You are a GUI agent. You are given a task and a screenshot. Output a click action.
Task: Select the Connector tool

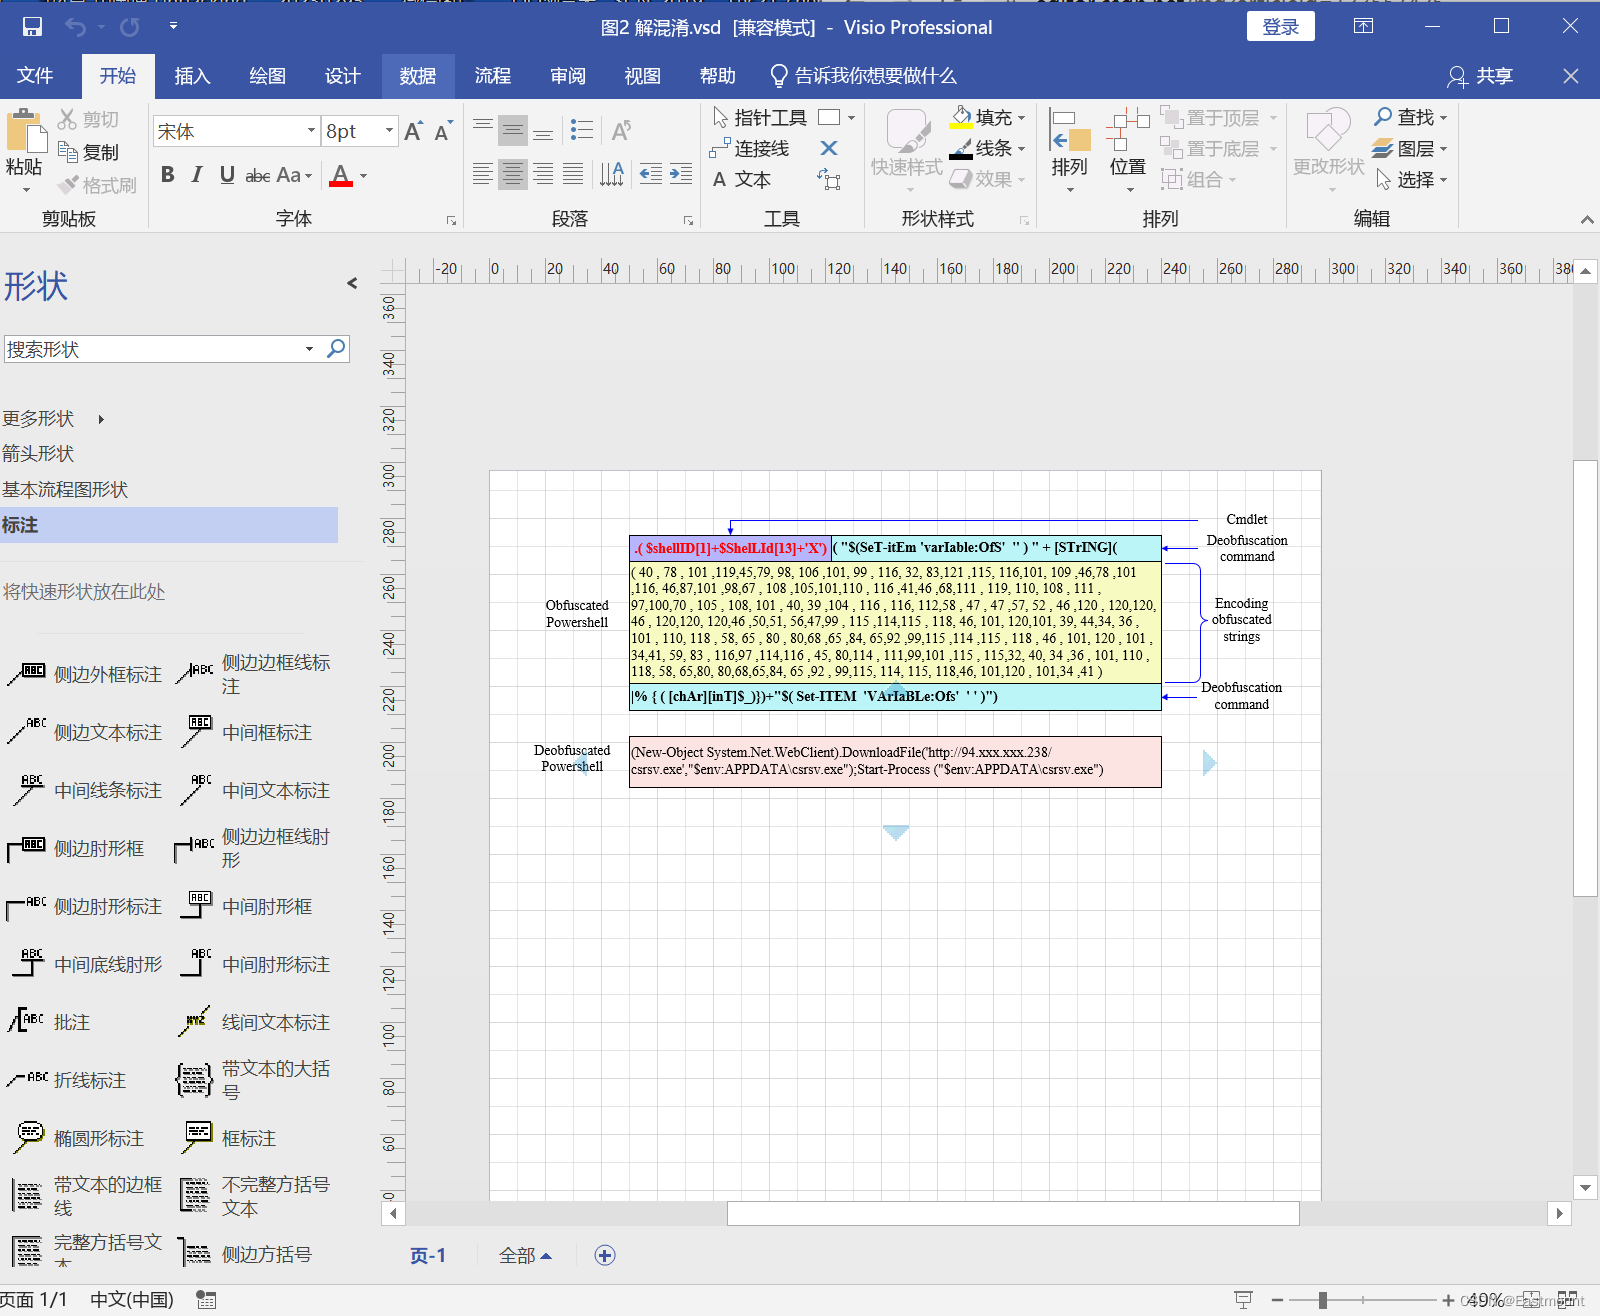pos(749,149)
